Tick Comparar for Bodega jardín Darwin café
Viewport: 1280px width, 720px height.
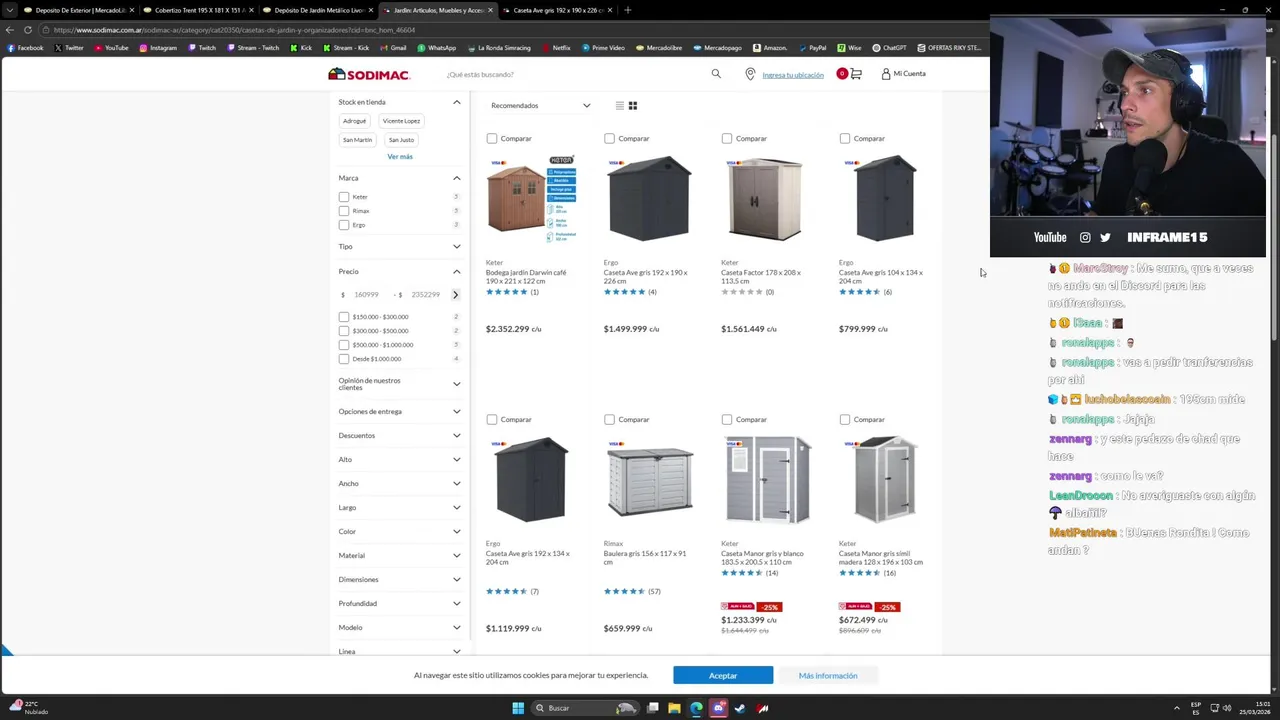click(x=491, y=139)
